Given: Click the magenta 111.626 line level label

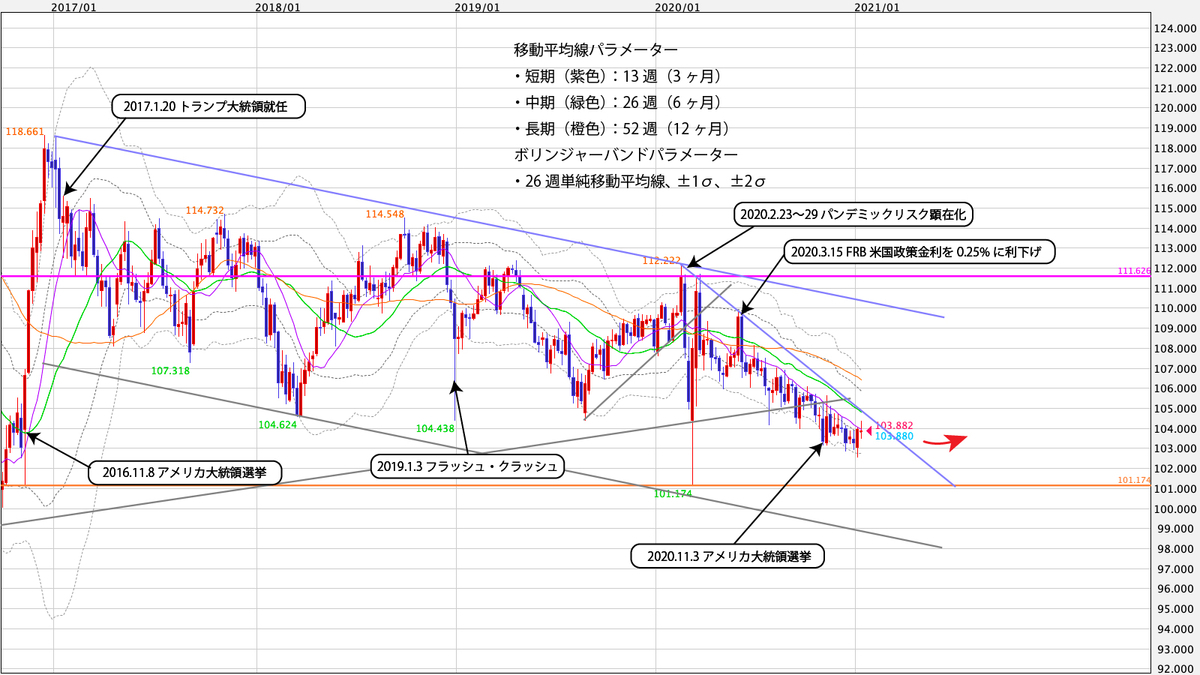Looking at the screenshot, I should click(x=1132, y=271).
